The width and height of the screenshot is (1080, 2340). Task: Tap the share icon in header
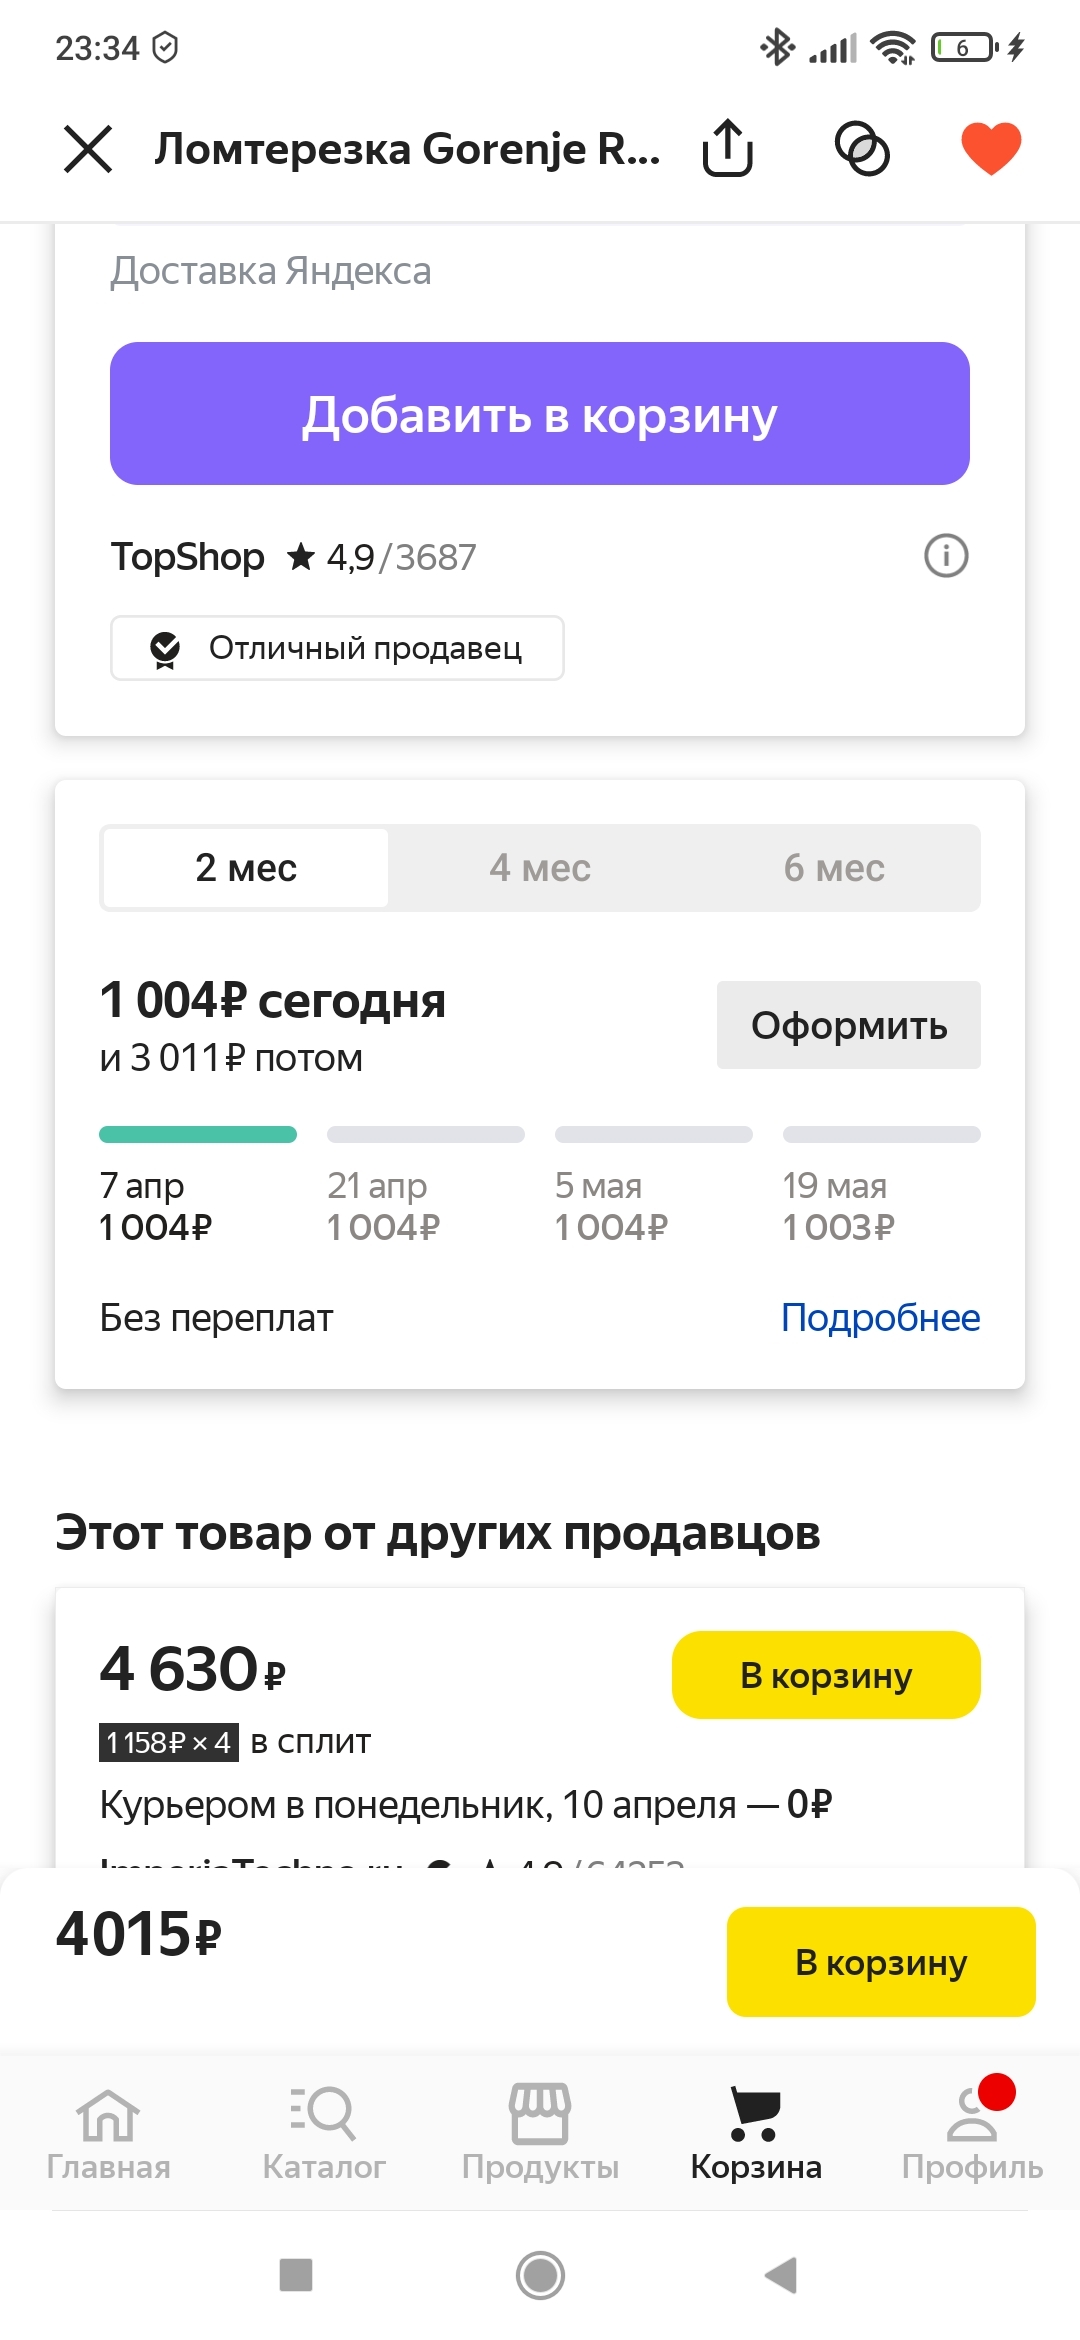click(727, 149)
